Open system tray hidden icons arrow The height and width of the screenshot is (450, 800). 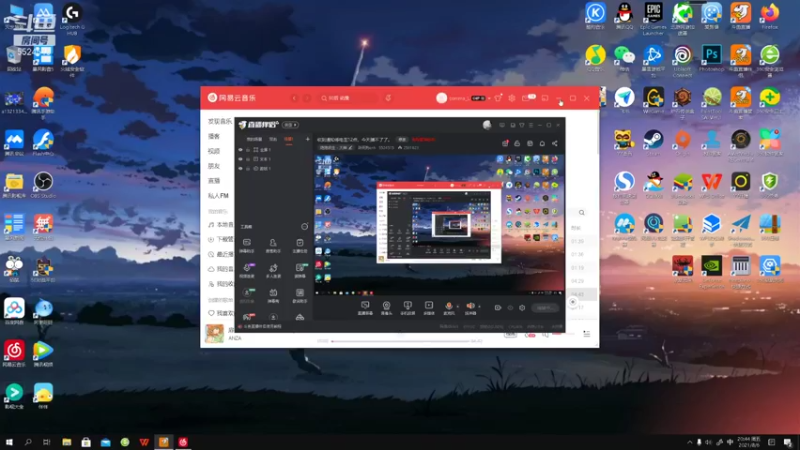[x=690, y=442]
